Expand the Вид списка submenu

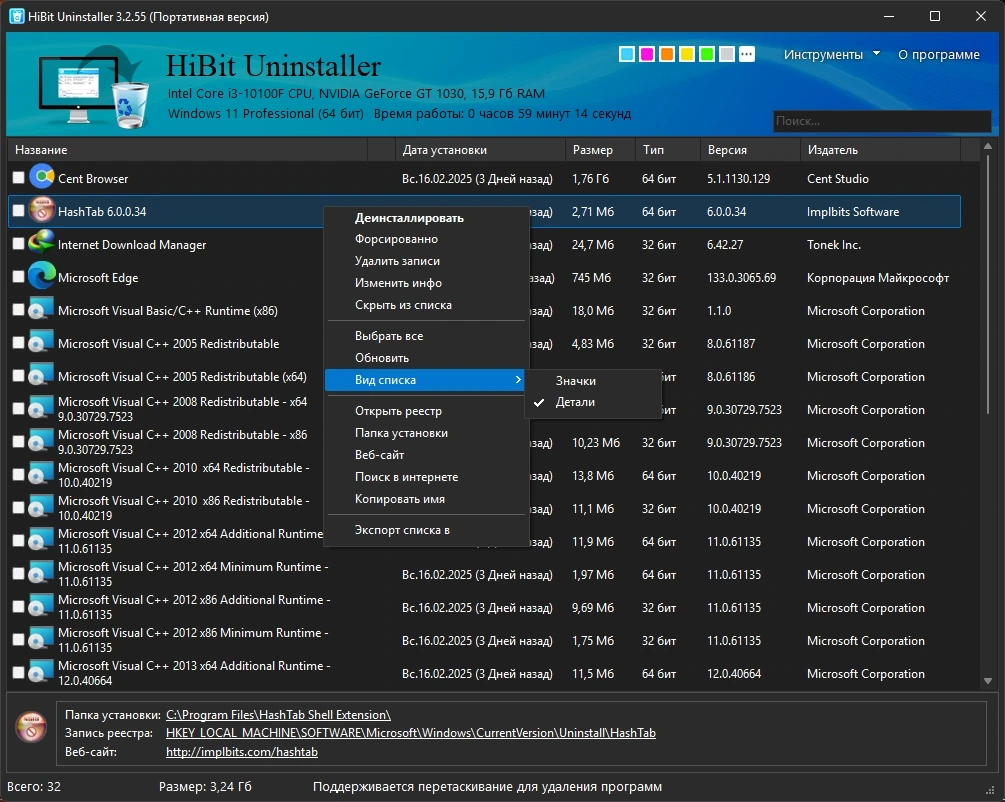(425, 380)
